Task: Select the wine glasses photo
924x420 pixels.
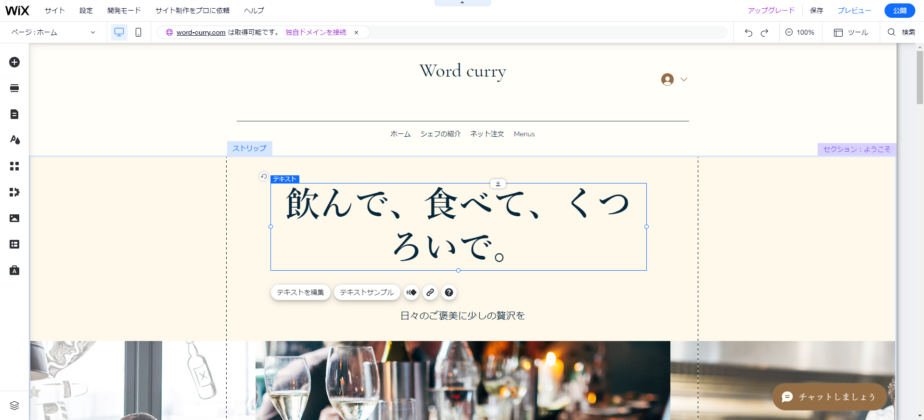Action: 463,381
